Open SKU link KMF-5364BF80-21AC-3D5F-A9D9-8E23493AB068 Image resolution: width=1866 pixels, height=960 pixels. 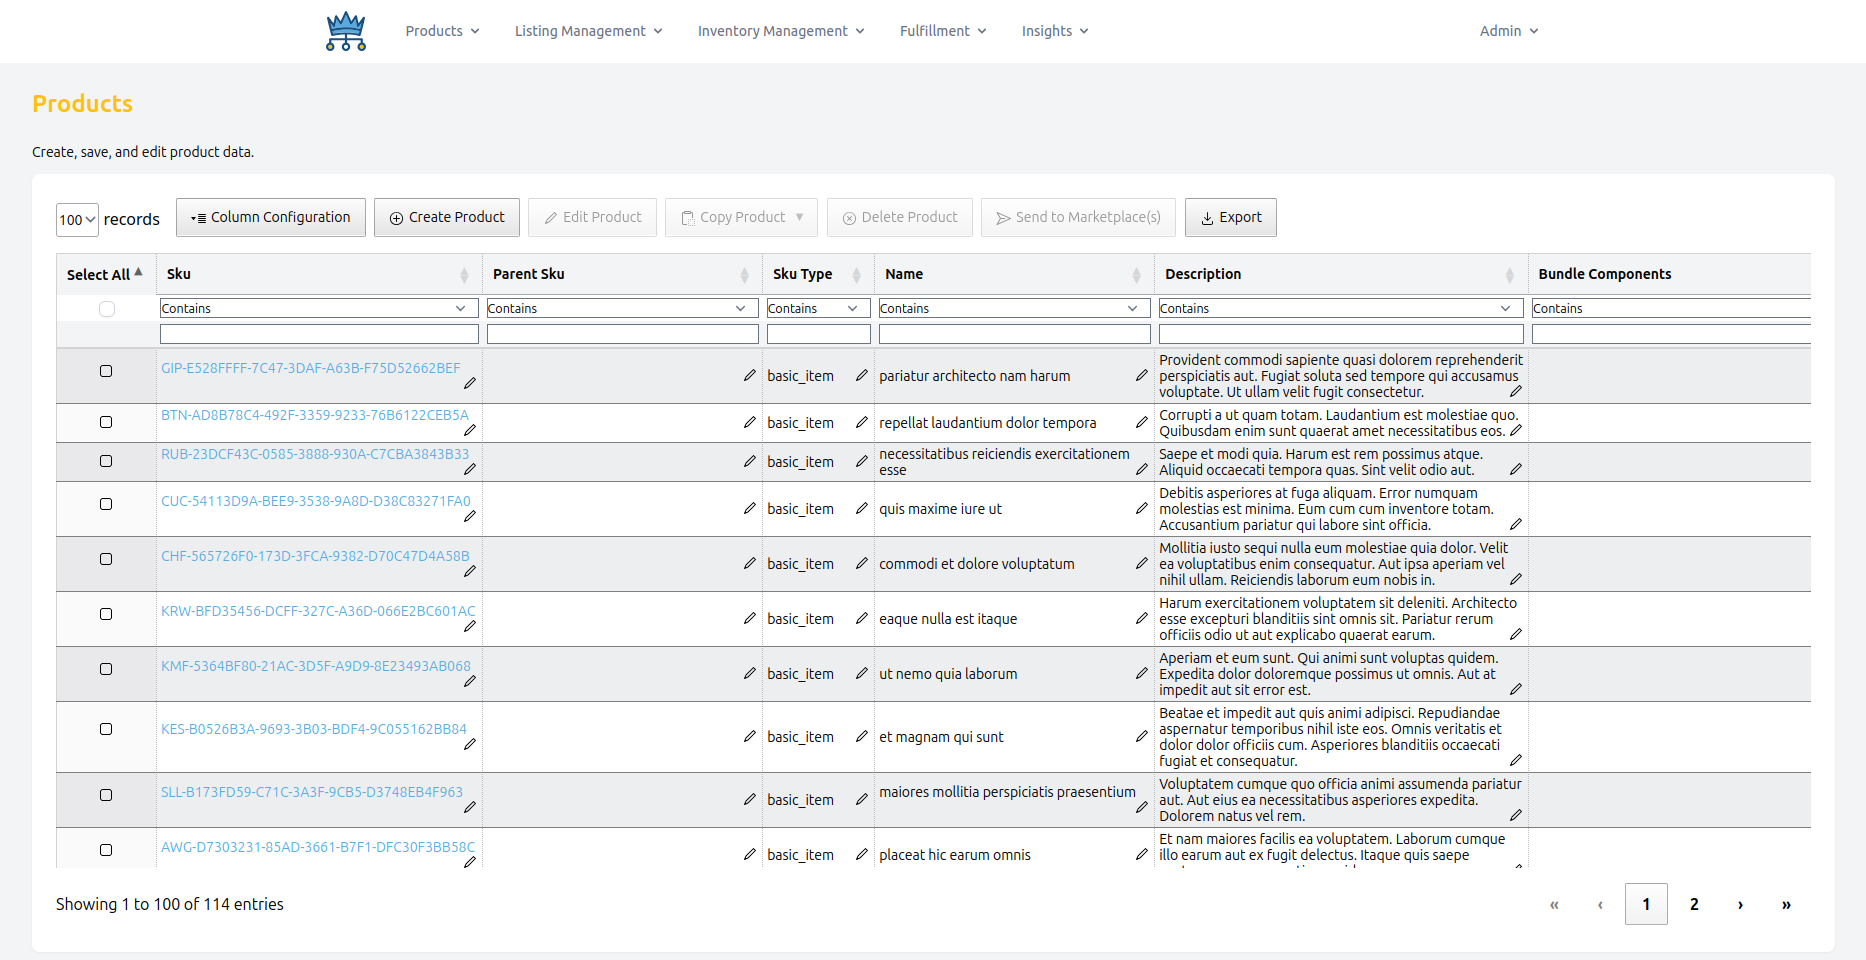tap(316, 666)
